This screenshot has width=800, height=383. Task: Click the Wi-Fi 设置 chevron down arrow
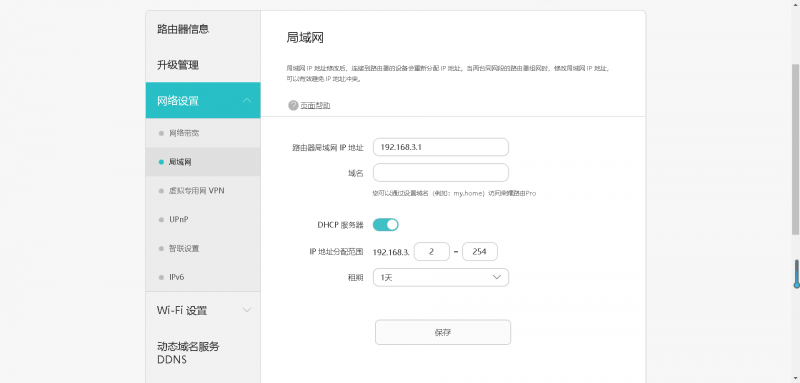pyautogui.click(x=247, y=310)
